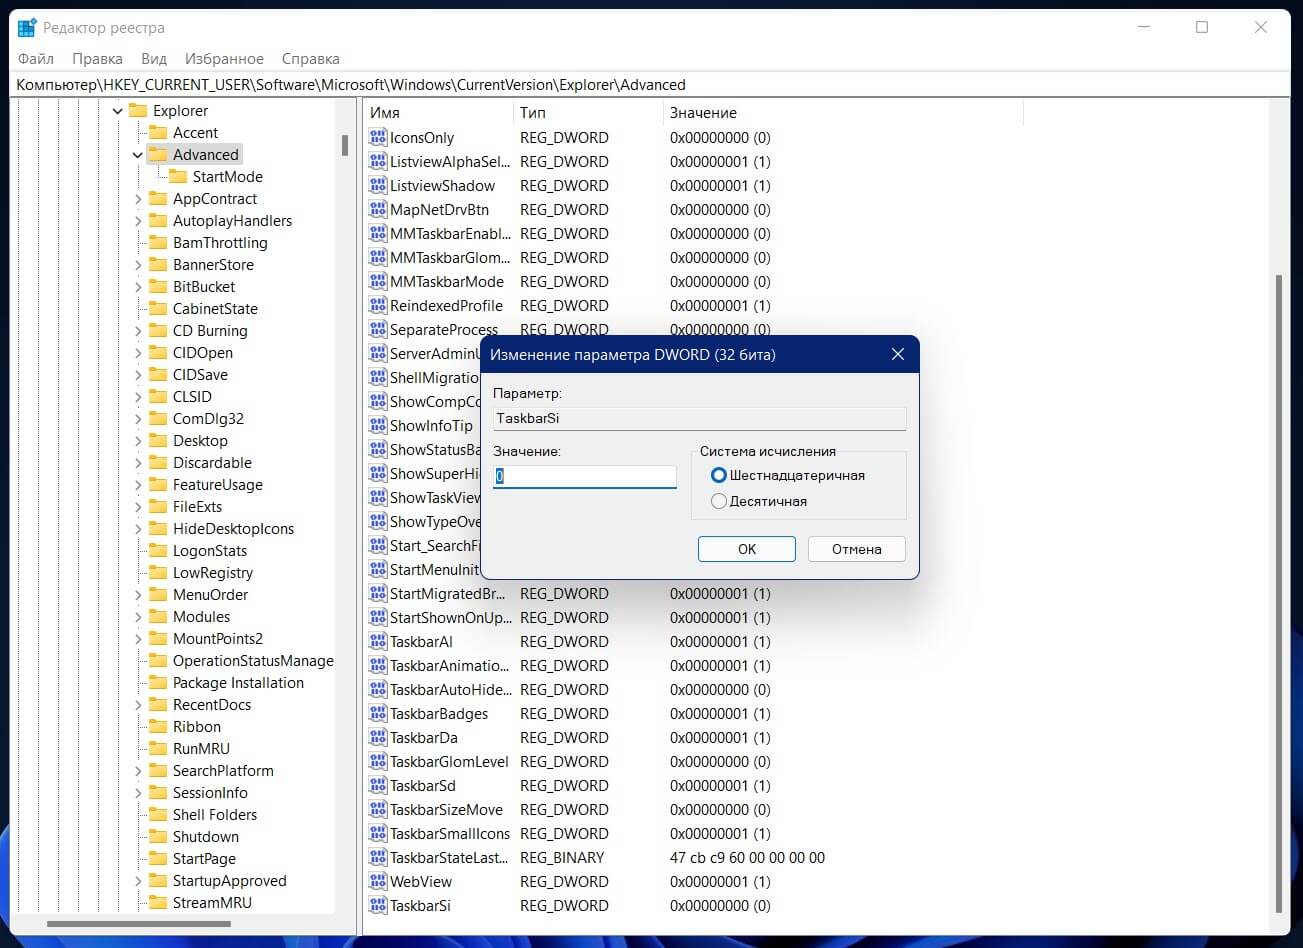Open the Вид menu
1303x948 pixels.
coord(154,59)
